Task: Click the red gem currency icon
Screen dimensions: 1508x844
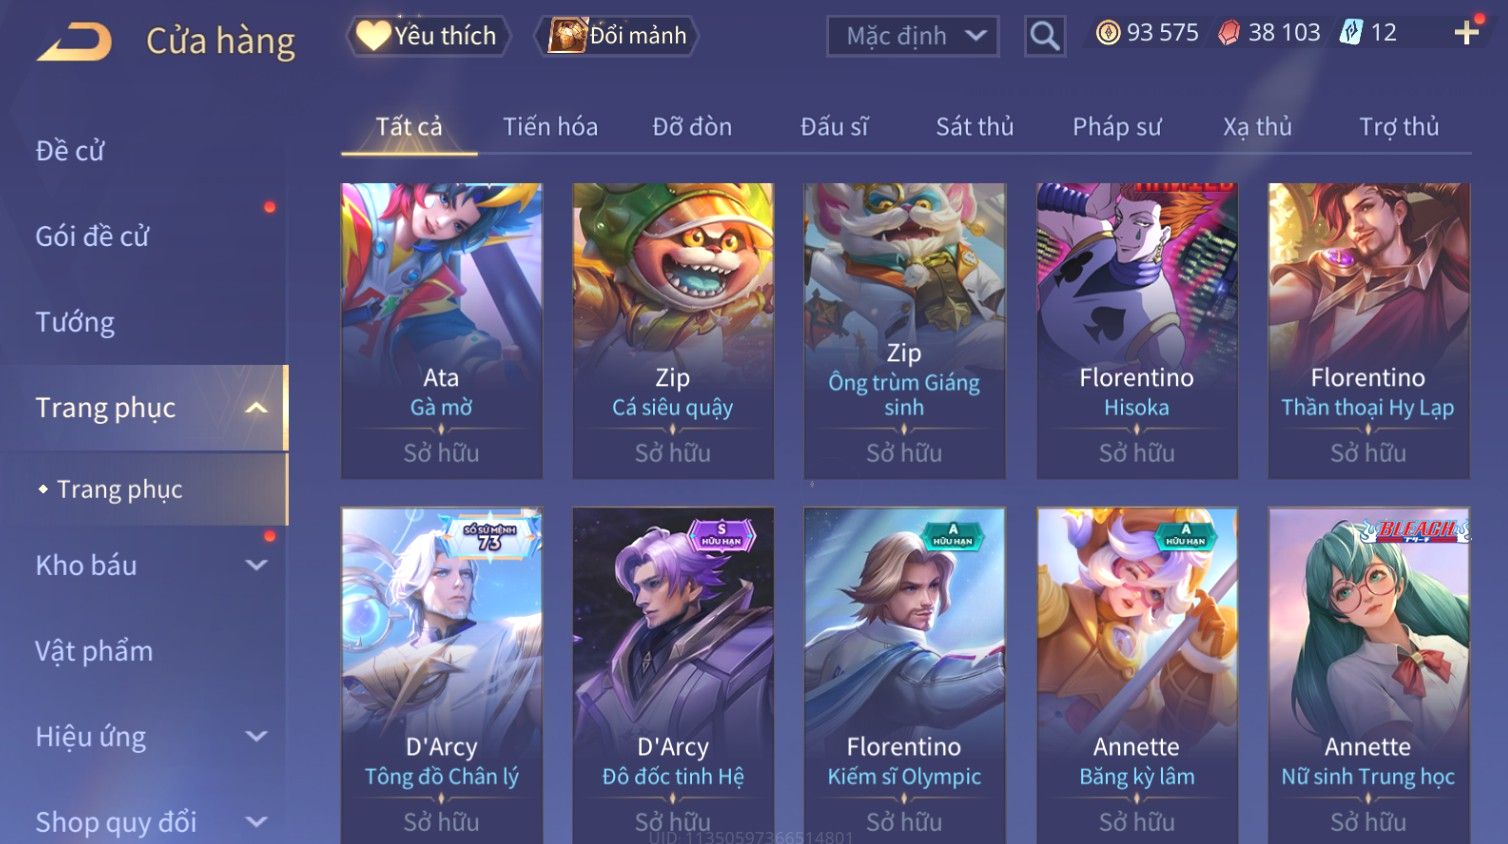Action: 1229,33
